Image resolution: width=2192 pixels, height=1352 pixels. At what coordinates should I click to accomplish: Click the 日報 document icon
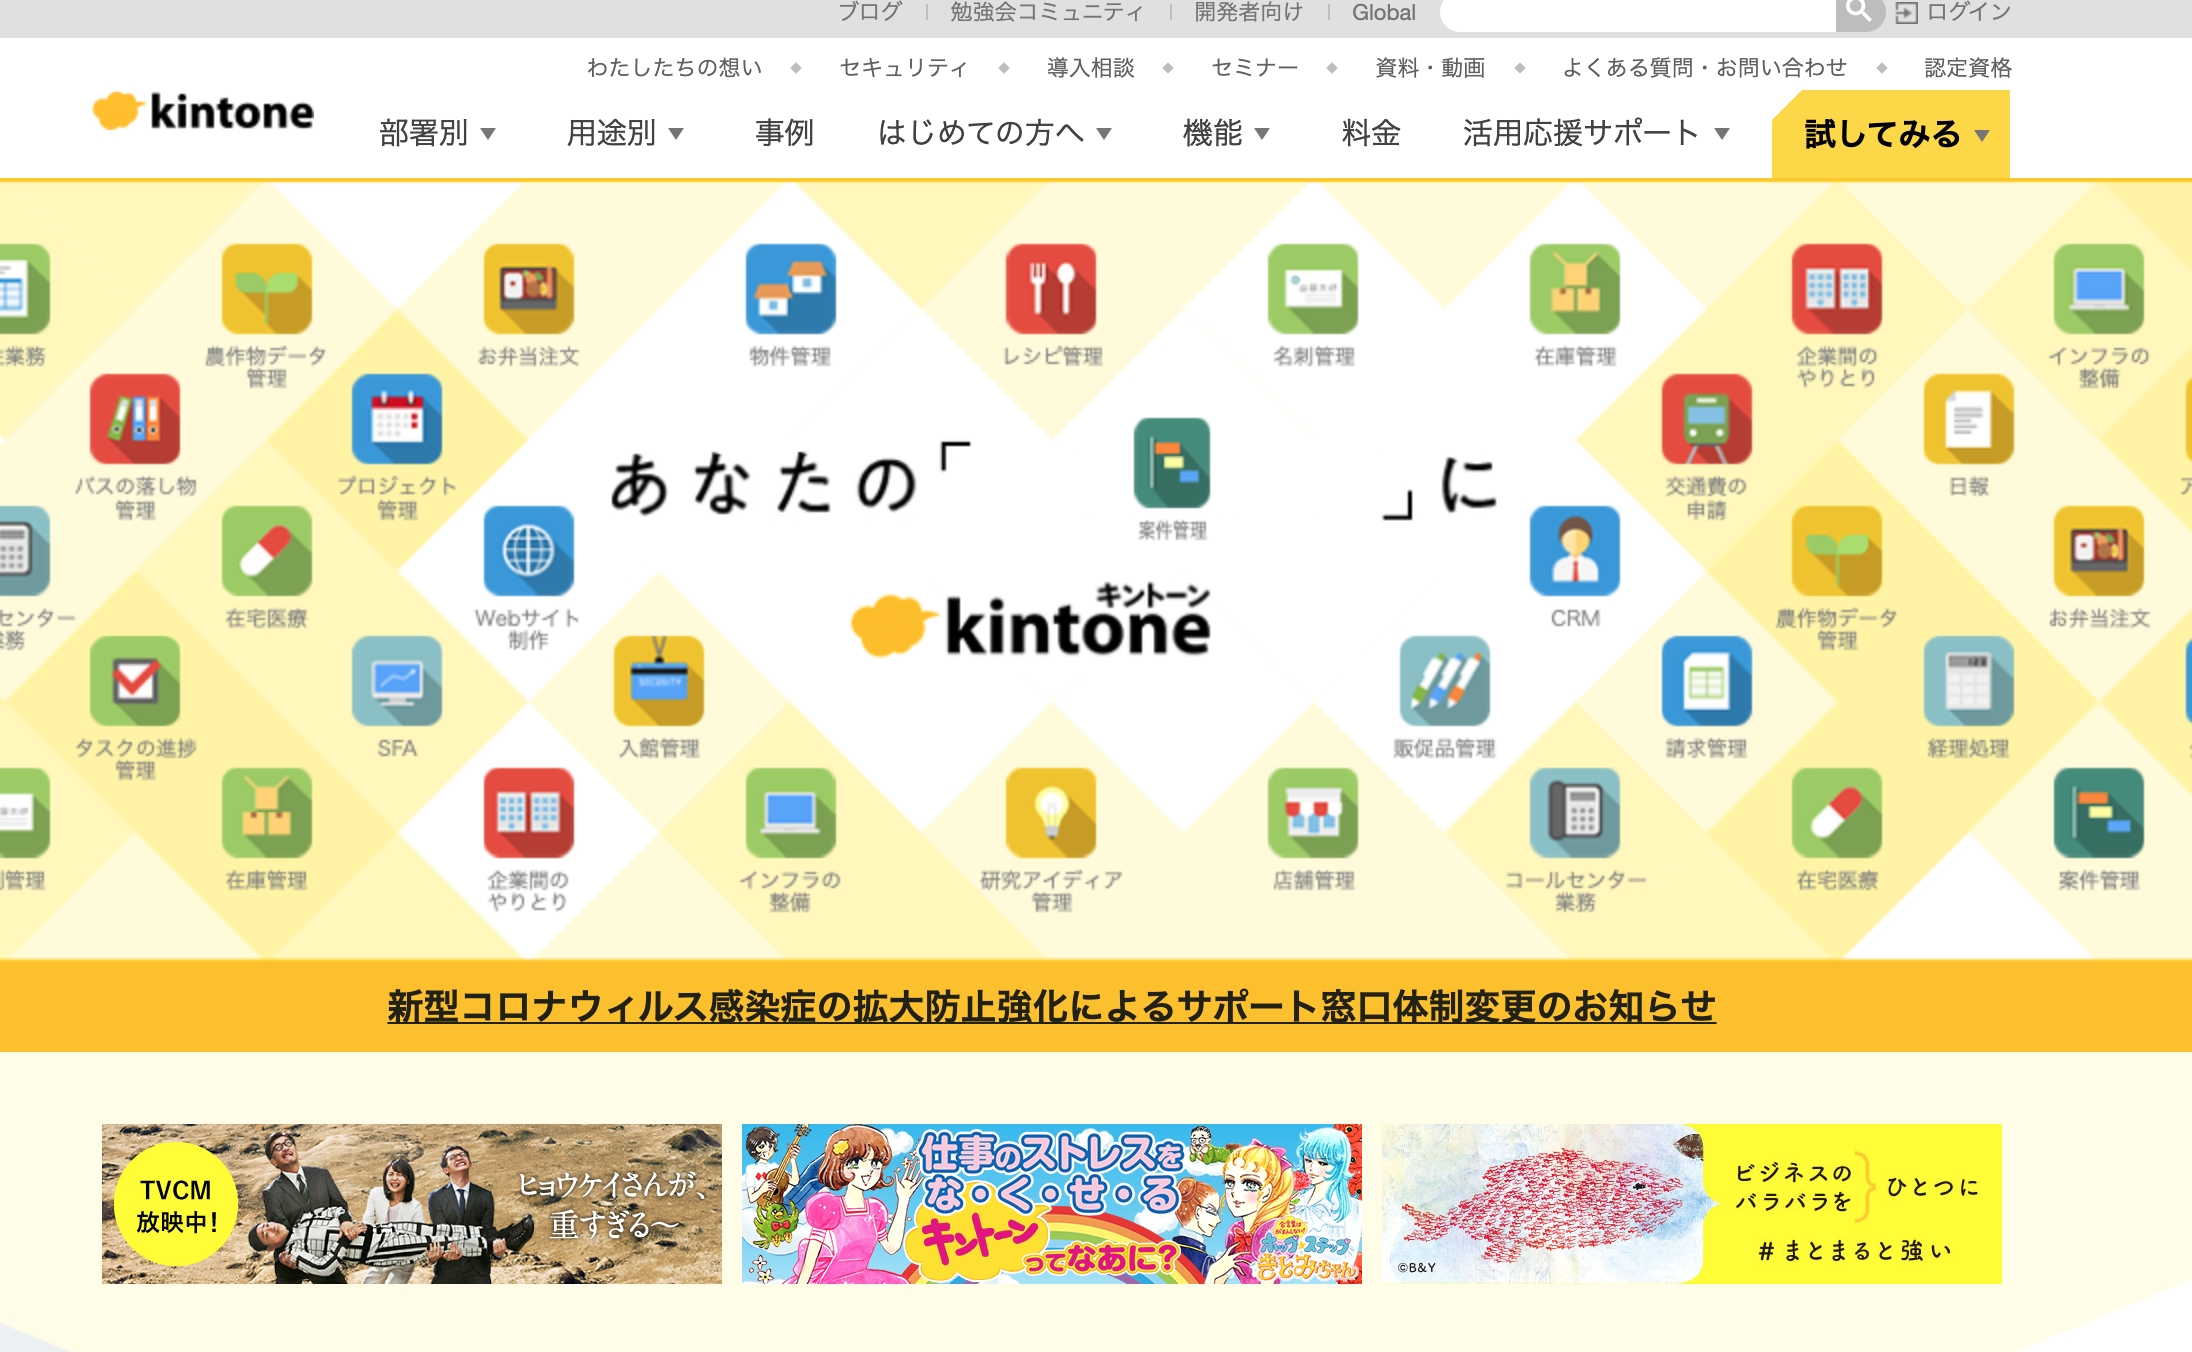pos(1969,419)
